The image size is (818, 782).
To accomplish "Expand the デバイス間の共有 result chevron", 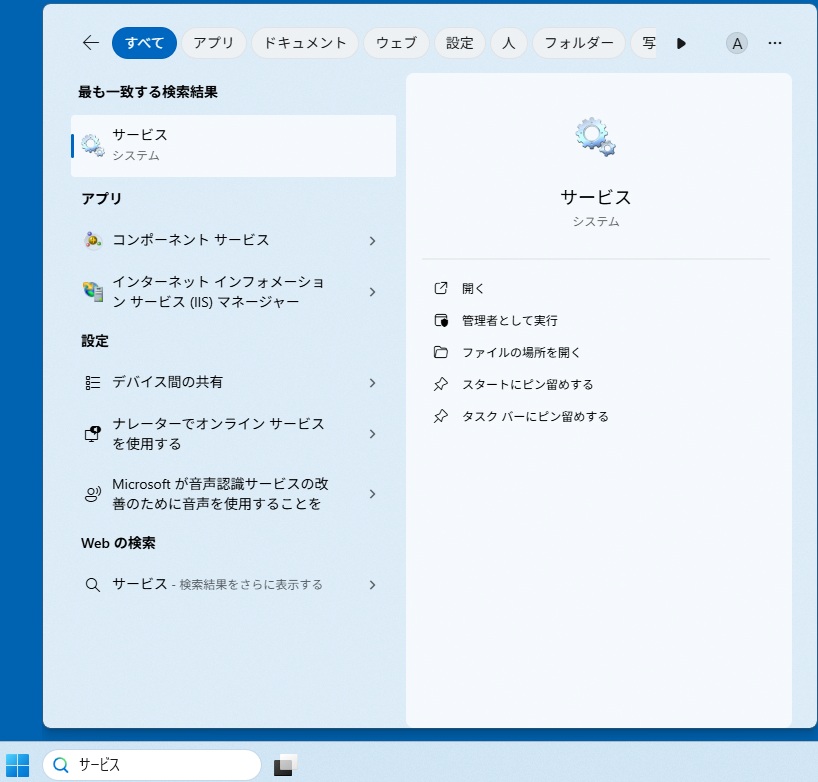I will click(372, 383).
